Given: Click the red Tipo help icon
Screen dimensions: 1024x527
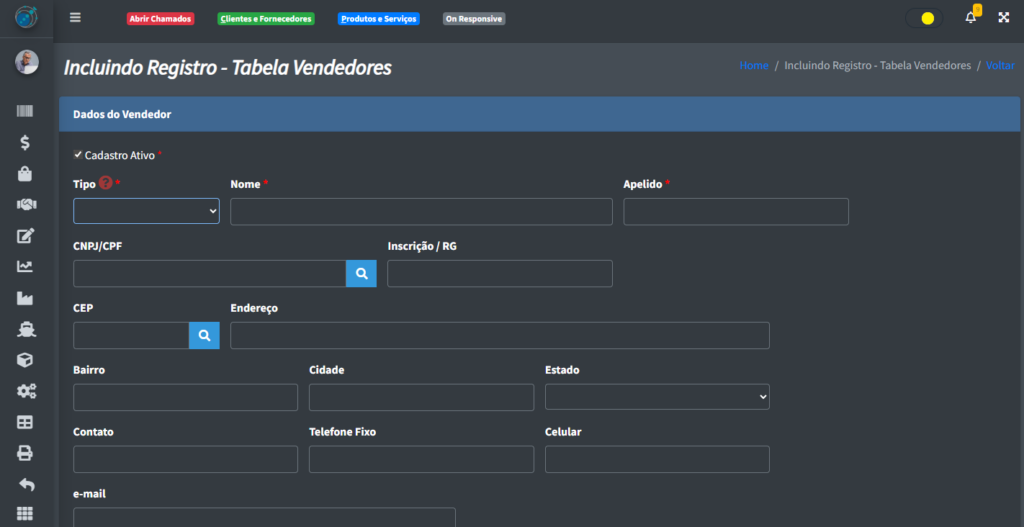Looking at the screenshot, I should click(105, 184).
